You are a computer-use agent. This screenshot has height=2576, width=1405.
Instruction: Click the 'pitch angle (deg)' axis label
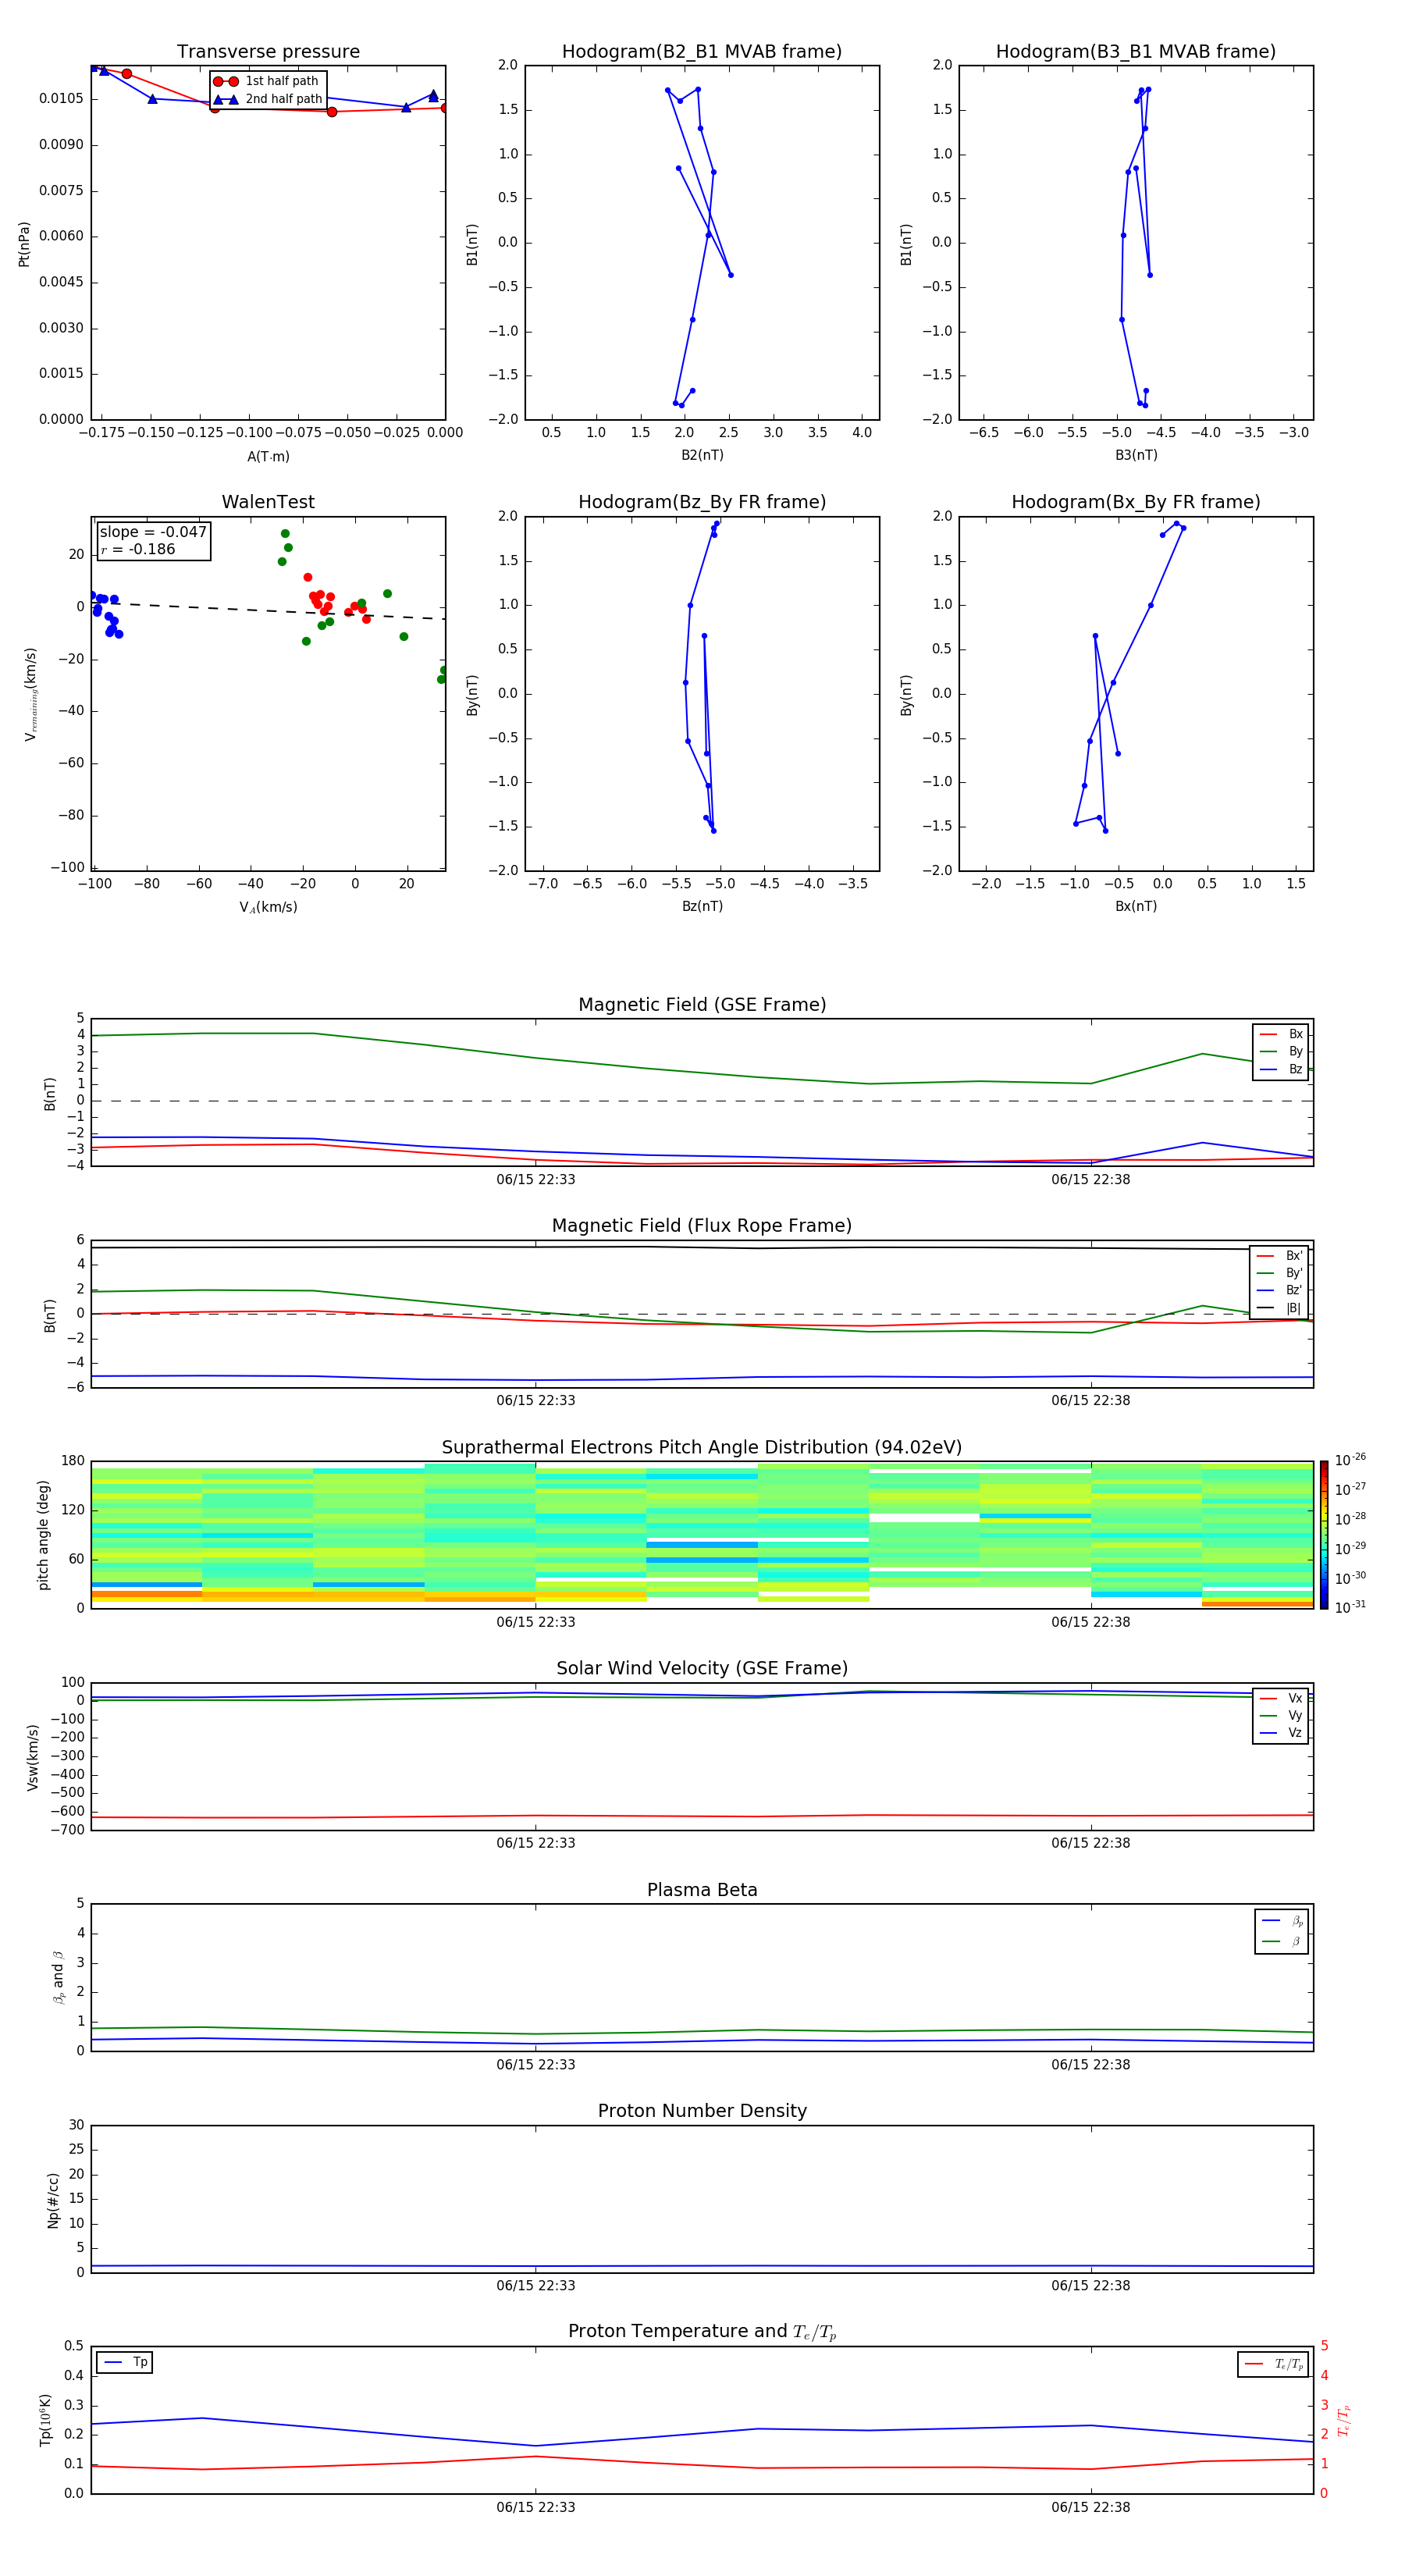point(43,1535)
